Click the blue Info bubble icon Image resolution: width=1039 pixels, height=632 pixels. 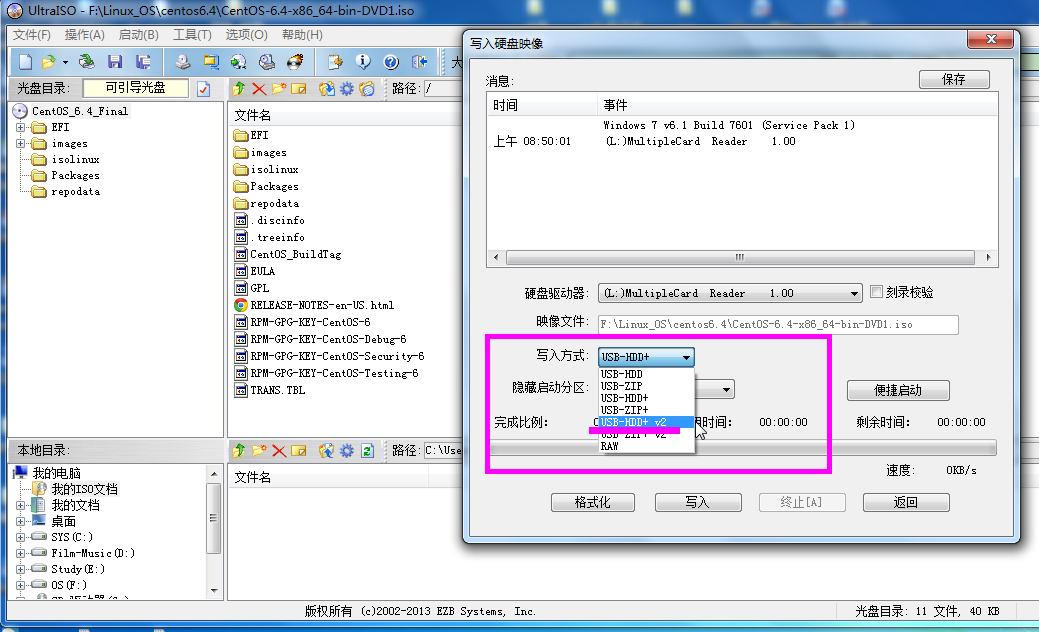(x=363, y=62)
